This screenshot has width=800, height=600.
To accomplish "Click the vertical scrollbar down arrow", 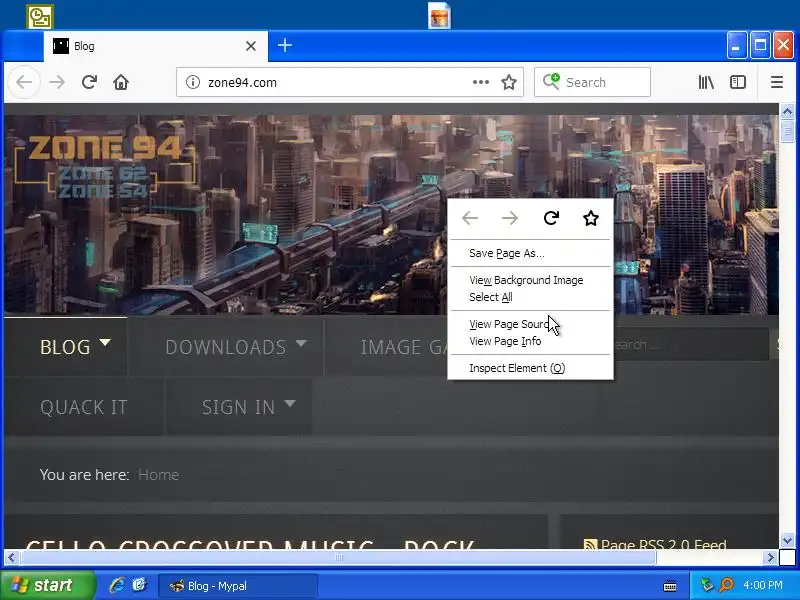I will coord(787,540).
